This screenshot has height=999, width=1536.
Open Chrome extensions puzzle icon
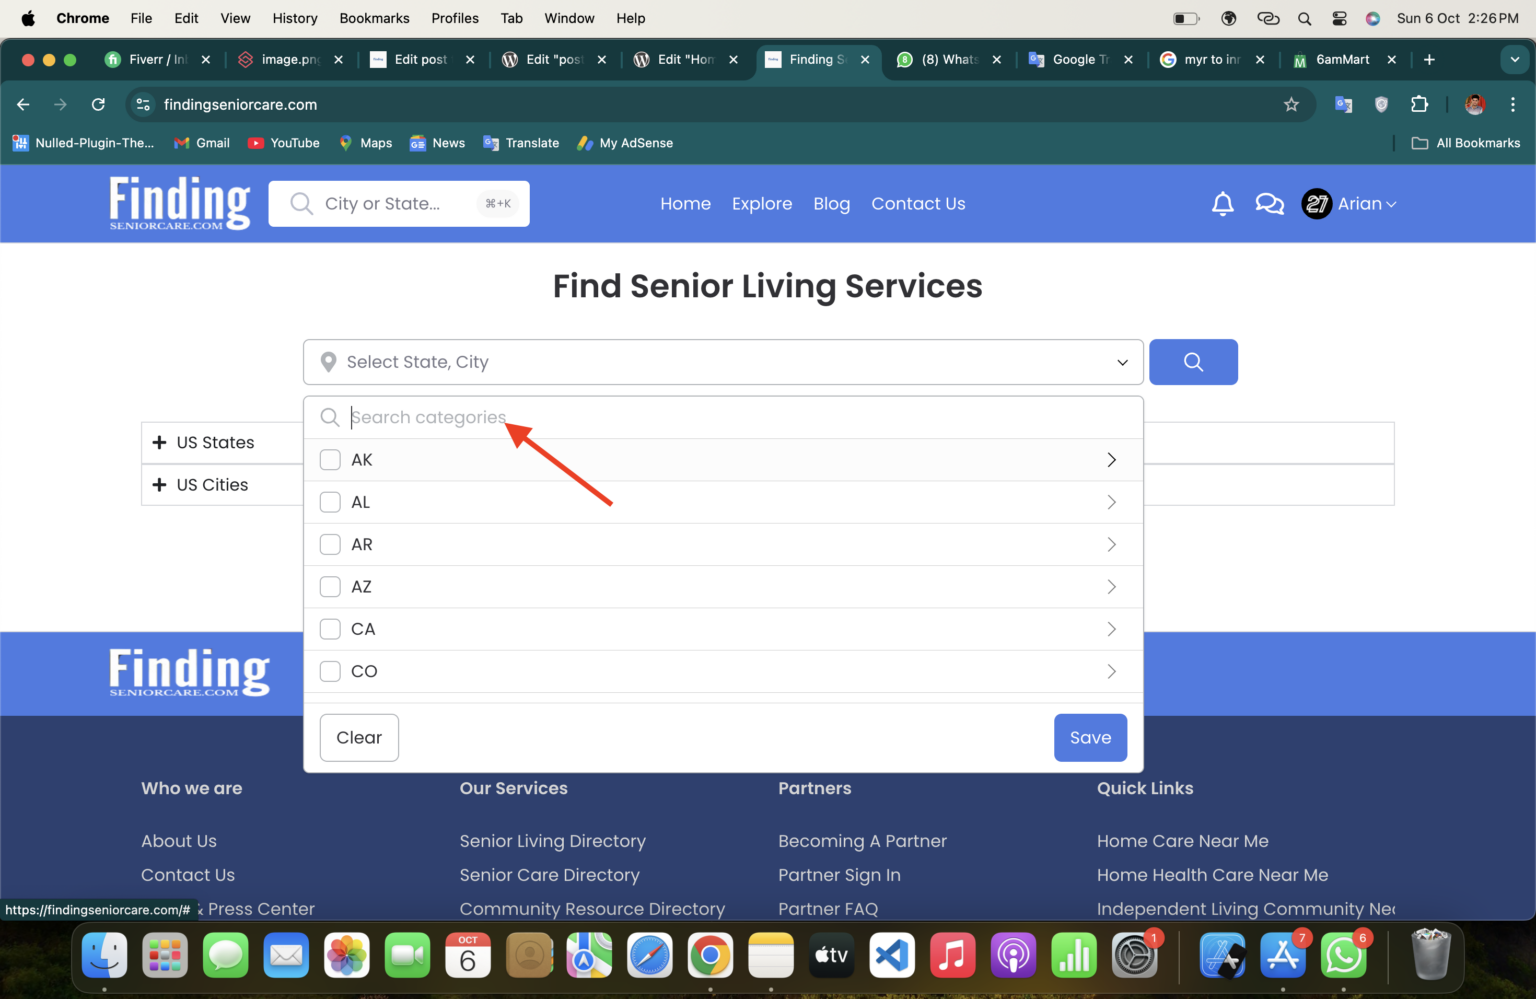(x=1419, y=104)
